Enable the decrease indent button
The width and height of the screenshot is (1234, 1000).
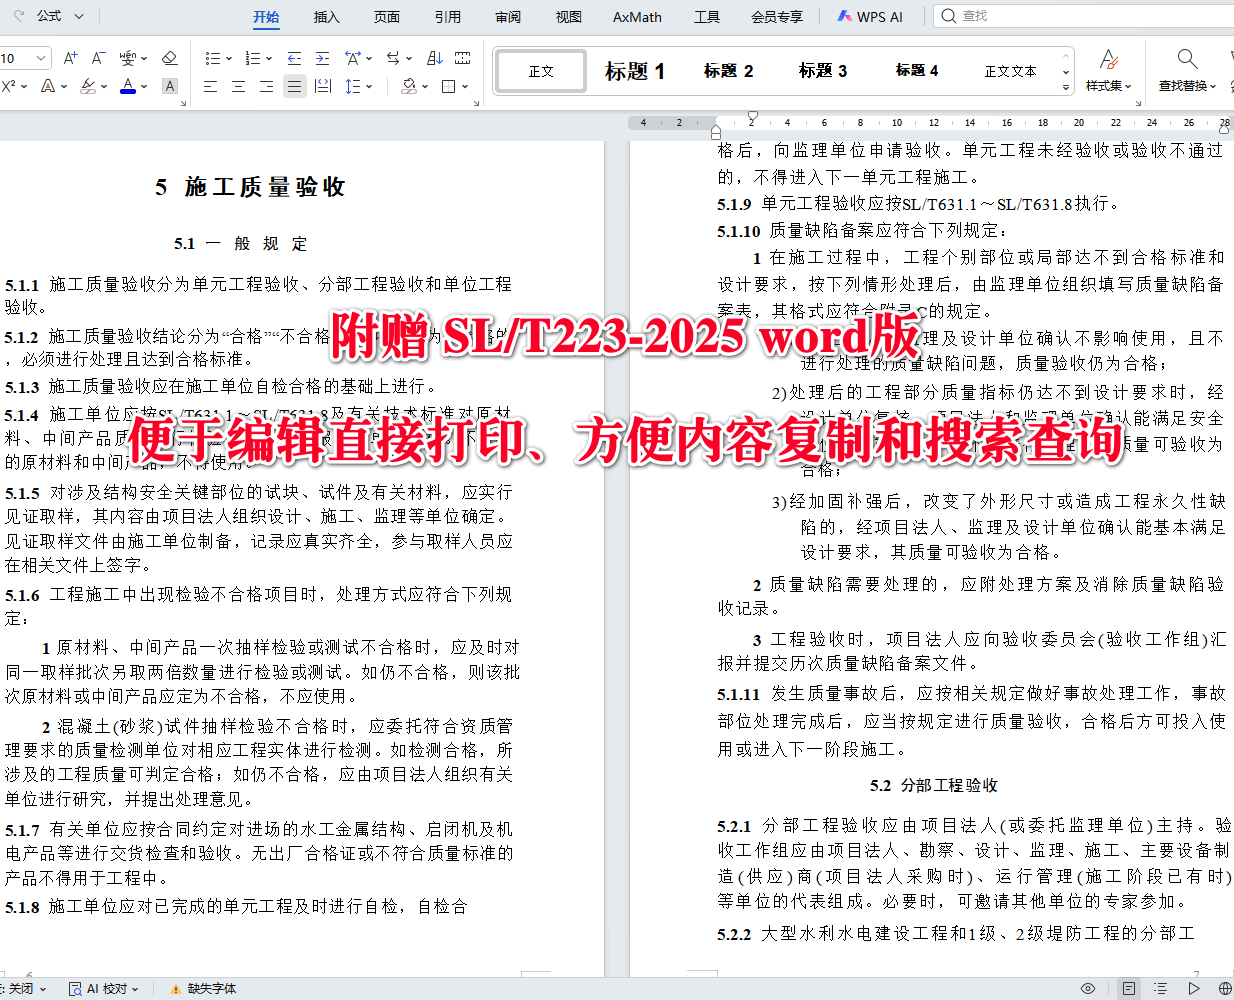[x=294, y=57]
